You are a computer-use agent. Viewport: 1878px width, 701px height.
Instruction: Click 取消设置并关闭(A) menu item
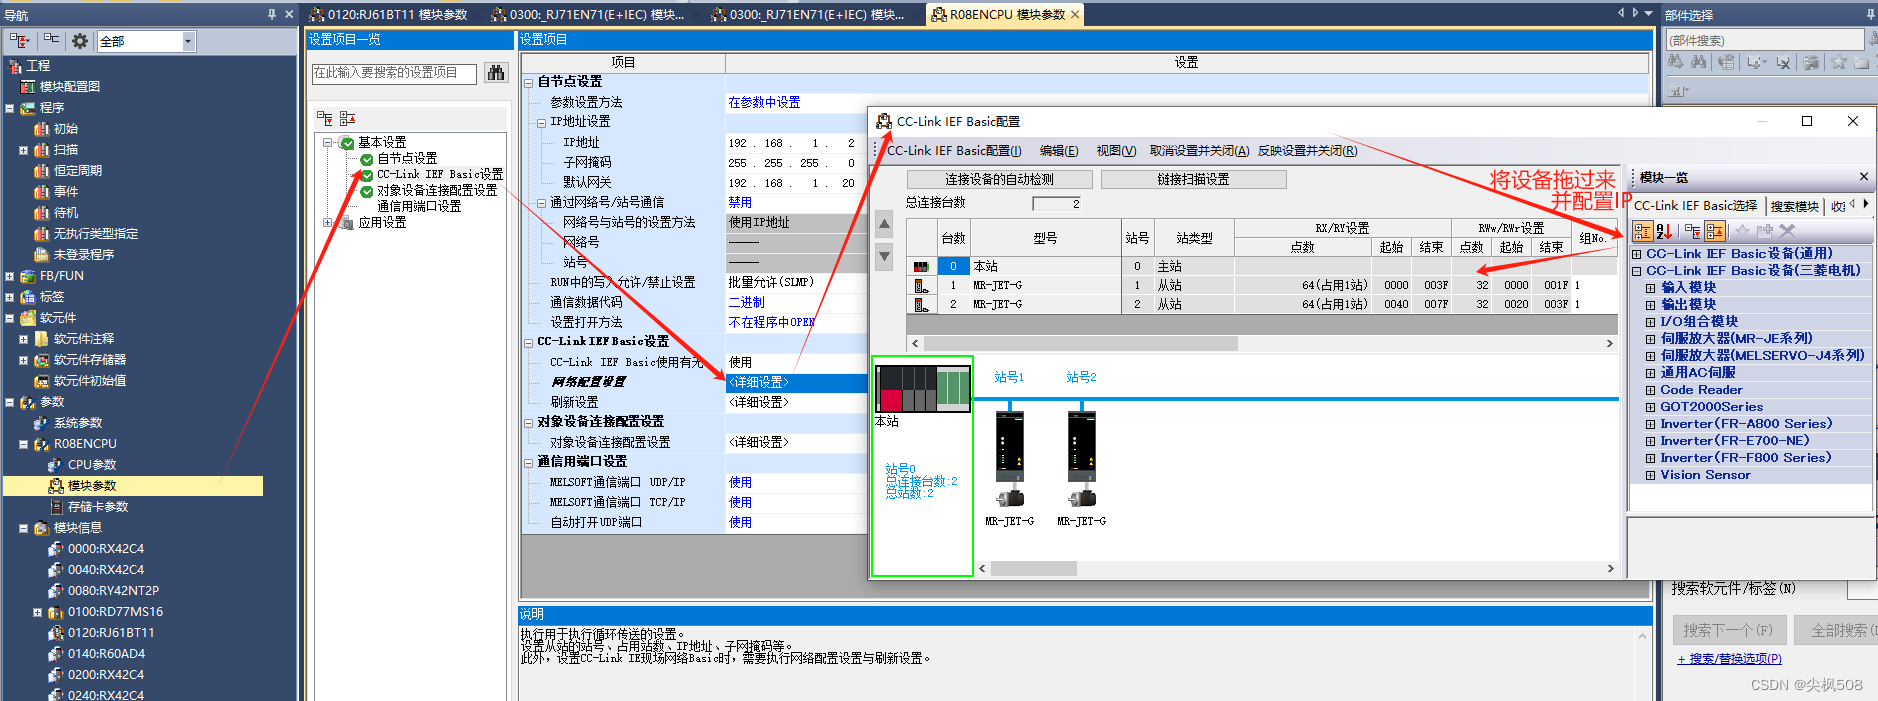1199,151
